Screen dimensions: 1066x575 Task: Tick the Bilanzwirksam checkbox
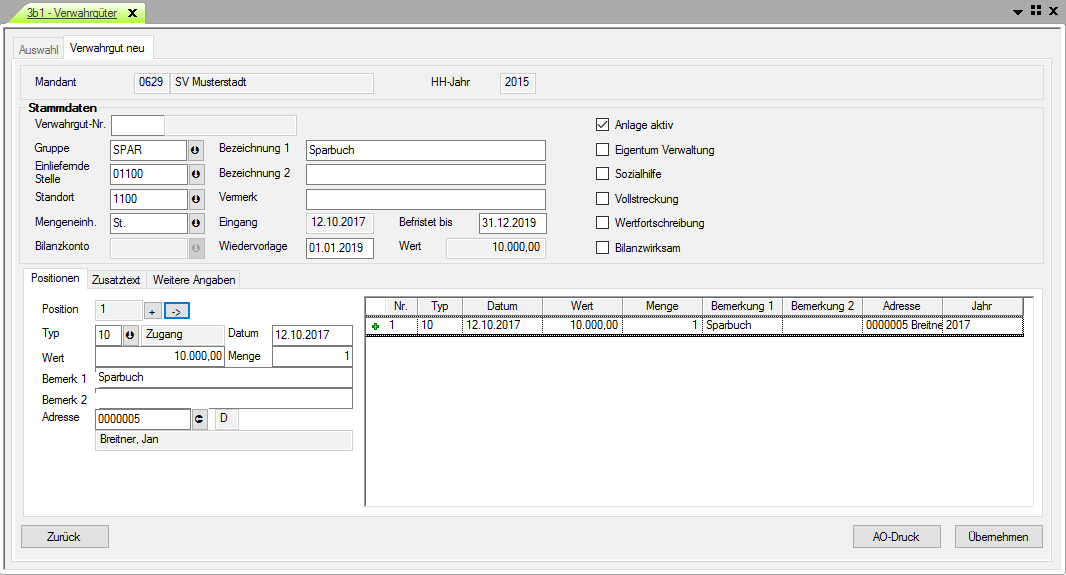click(x=602, y=248)
